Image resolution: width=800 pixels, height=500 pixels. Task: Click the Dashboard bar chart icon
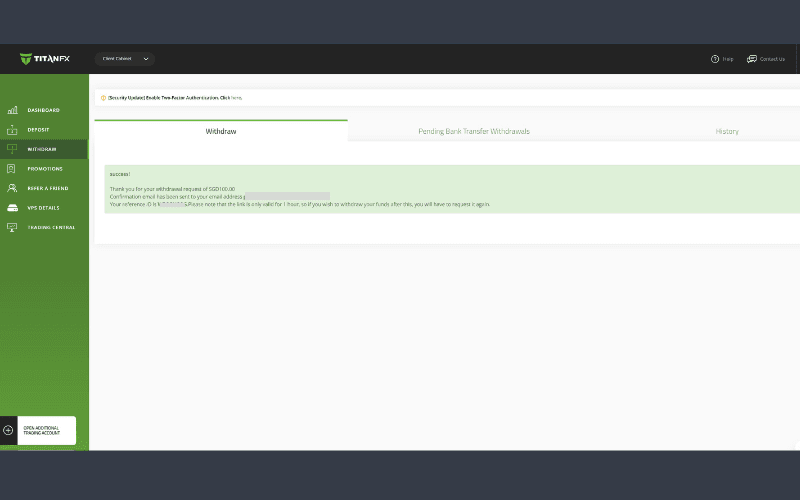tap(12, 110)
